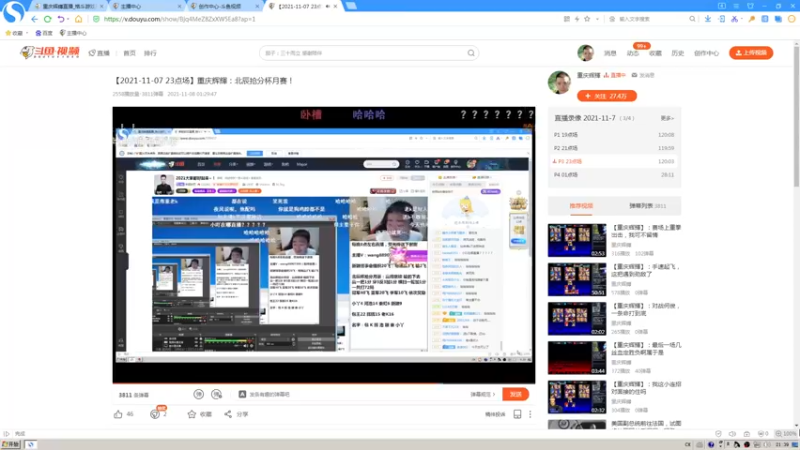Switch to the 创作中心 browser tab

tap(224, 6)
